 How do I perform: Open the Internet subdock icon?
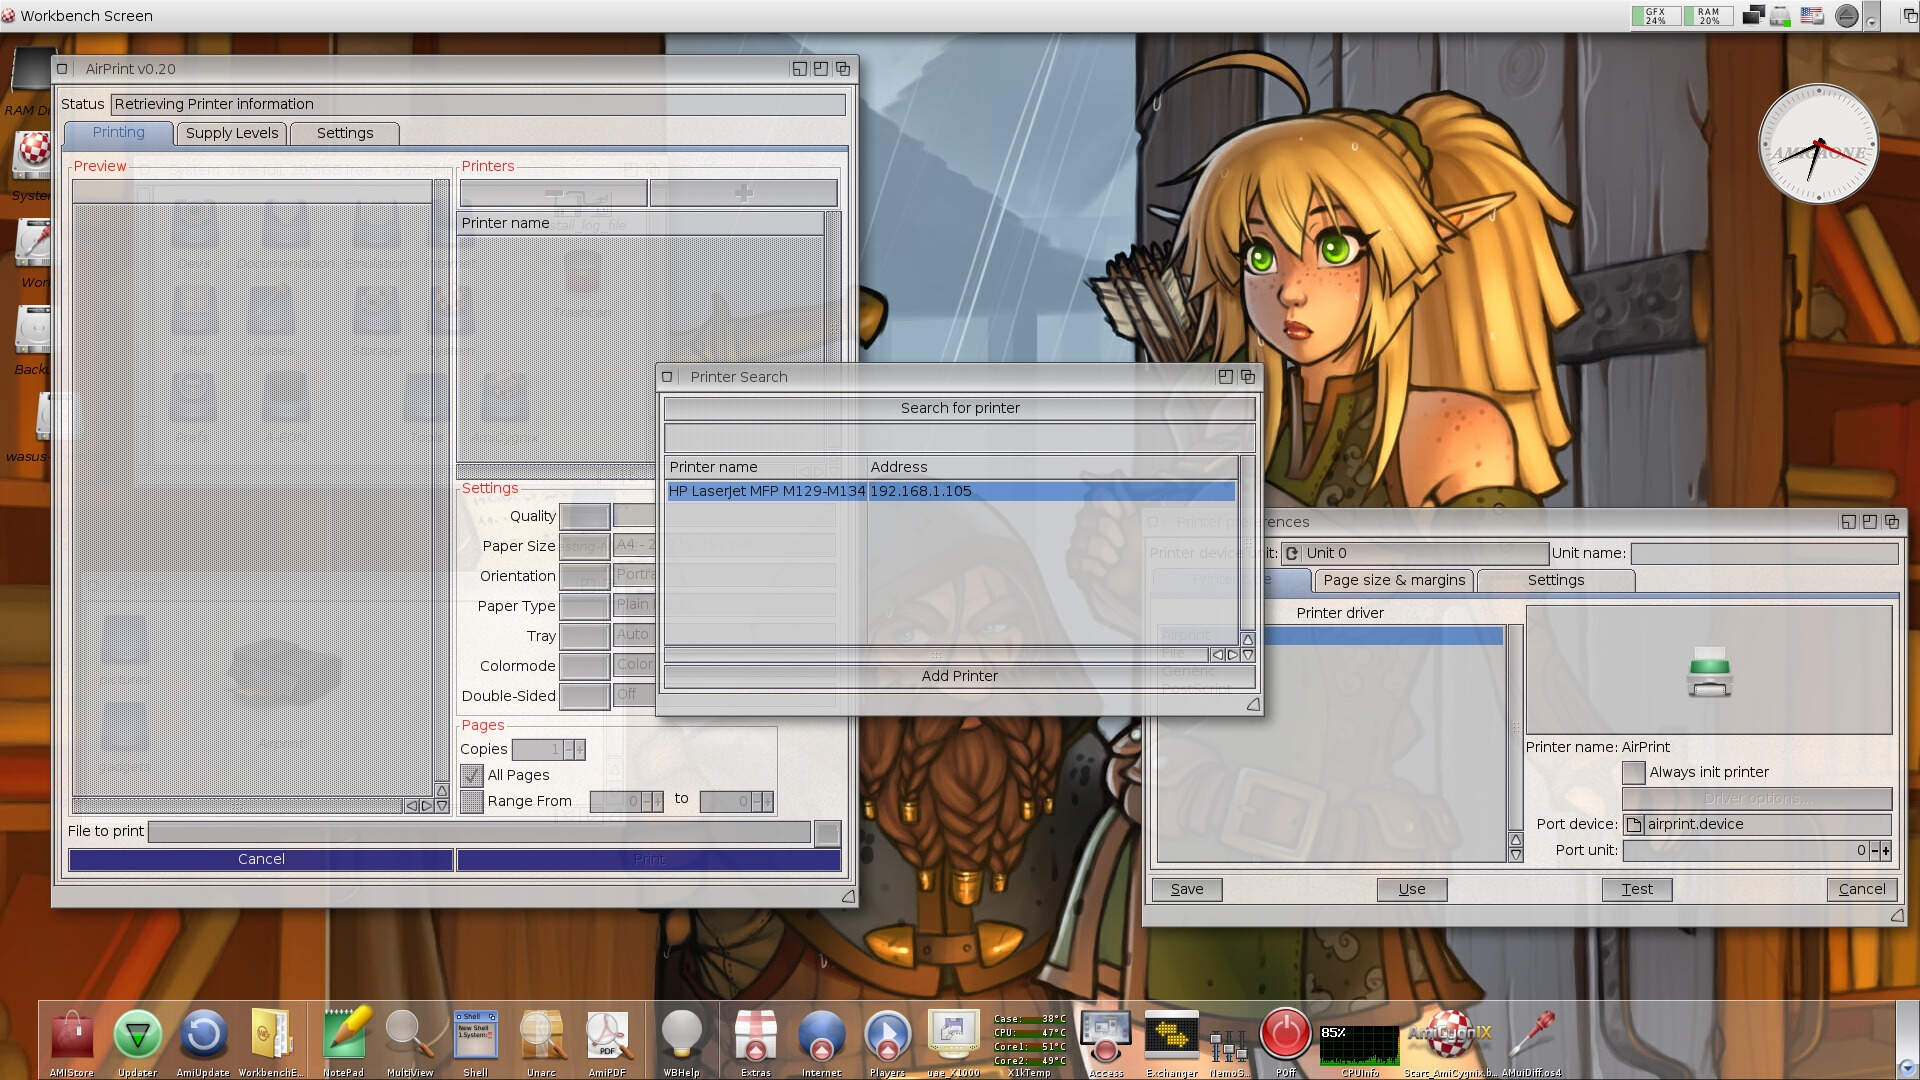click(x=821, y=1036)
